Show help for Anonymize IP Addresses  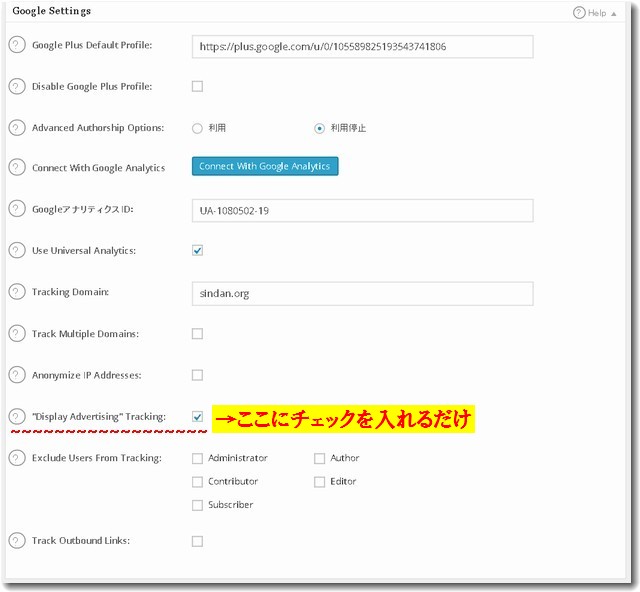pyautogui.click(x=16, y=375)
